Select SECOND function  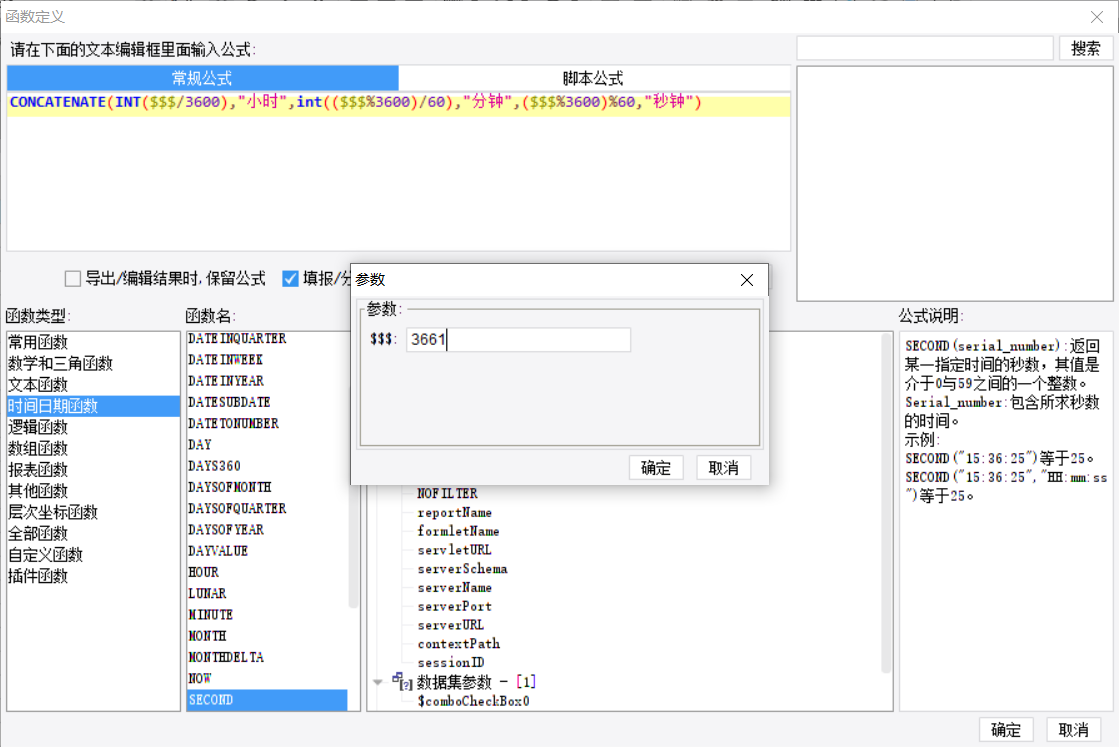point(267,700)
